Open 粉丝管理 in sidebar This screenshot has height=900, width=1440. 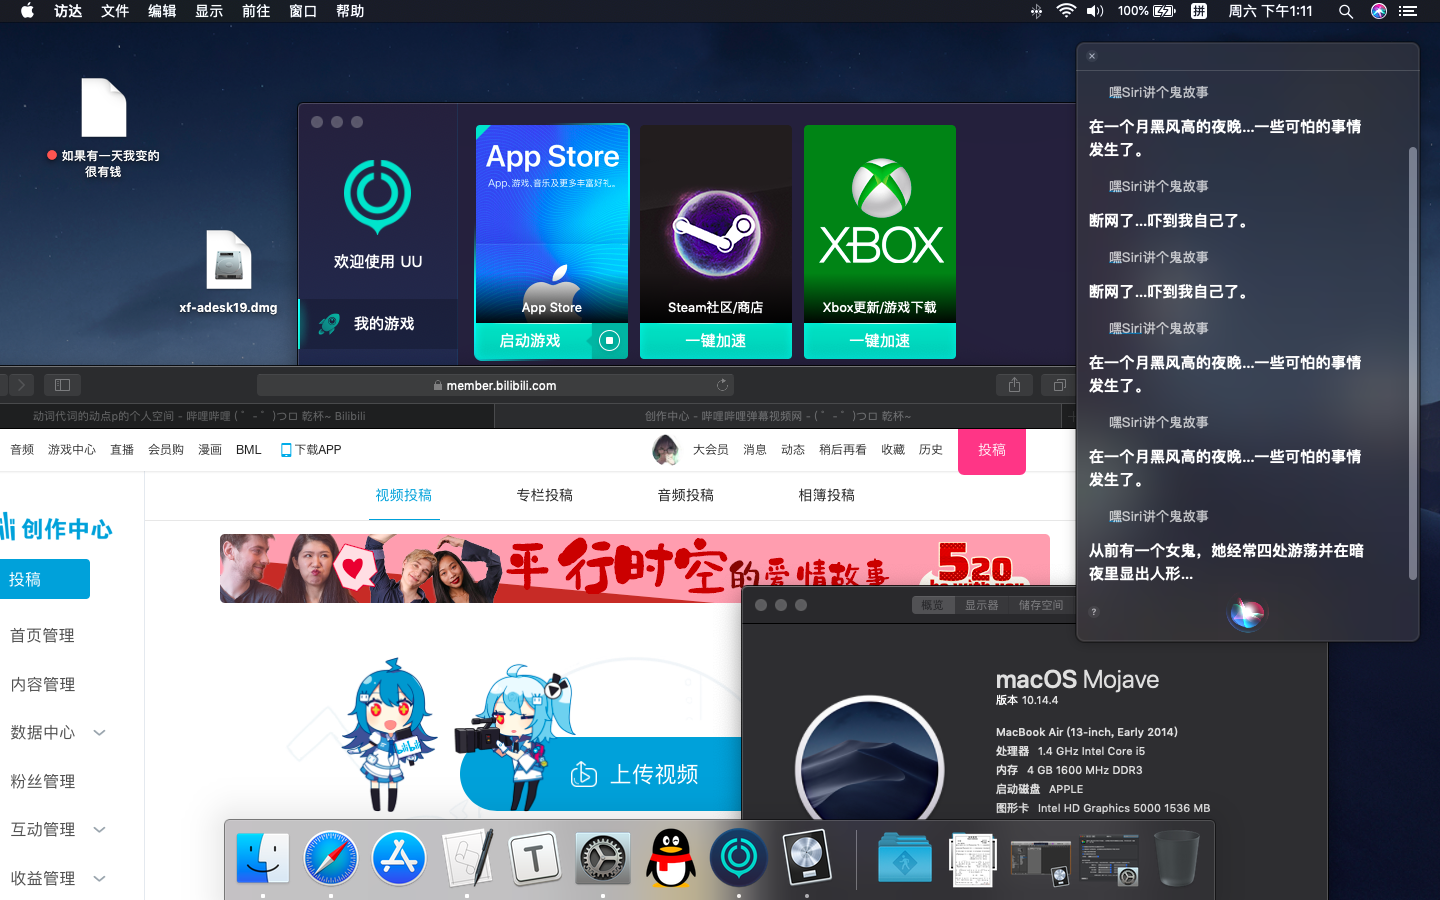tap(42, 782)
